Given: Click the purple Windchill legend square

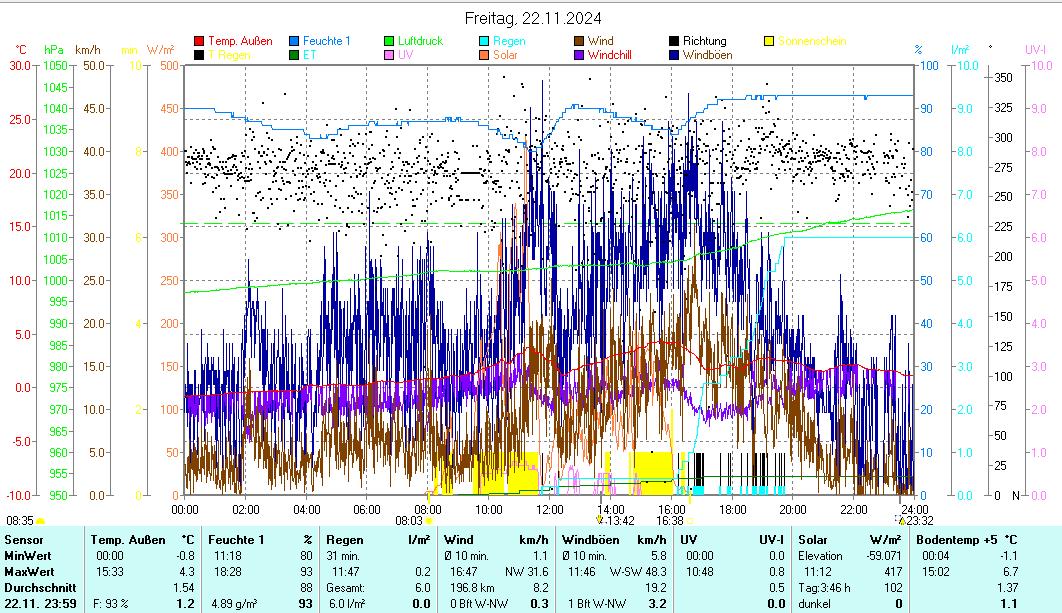Looking at the screenshot, I should coord(579,55).
